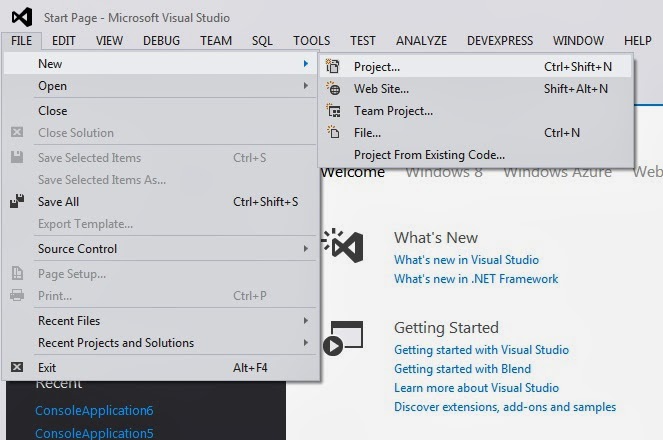Click the Visual Studio logo in title bar

(22, 17)
